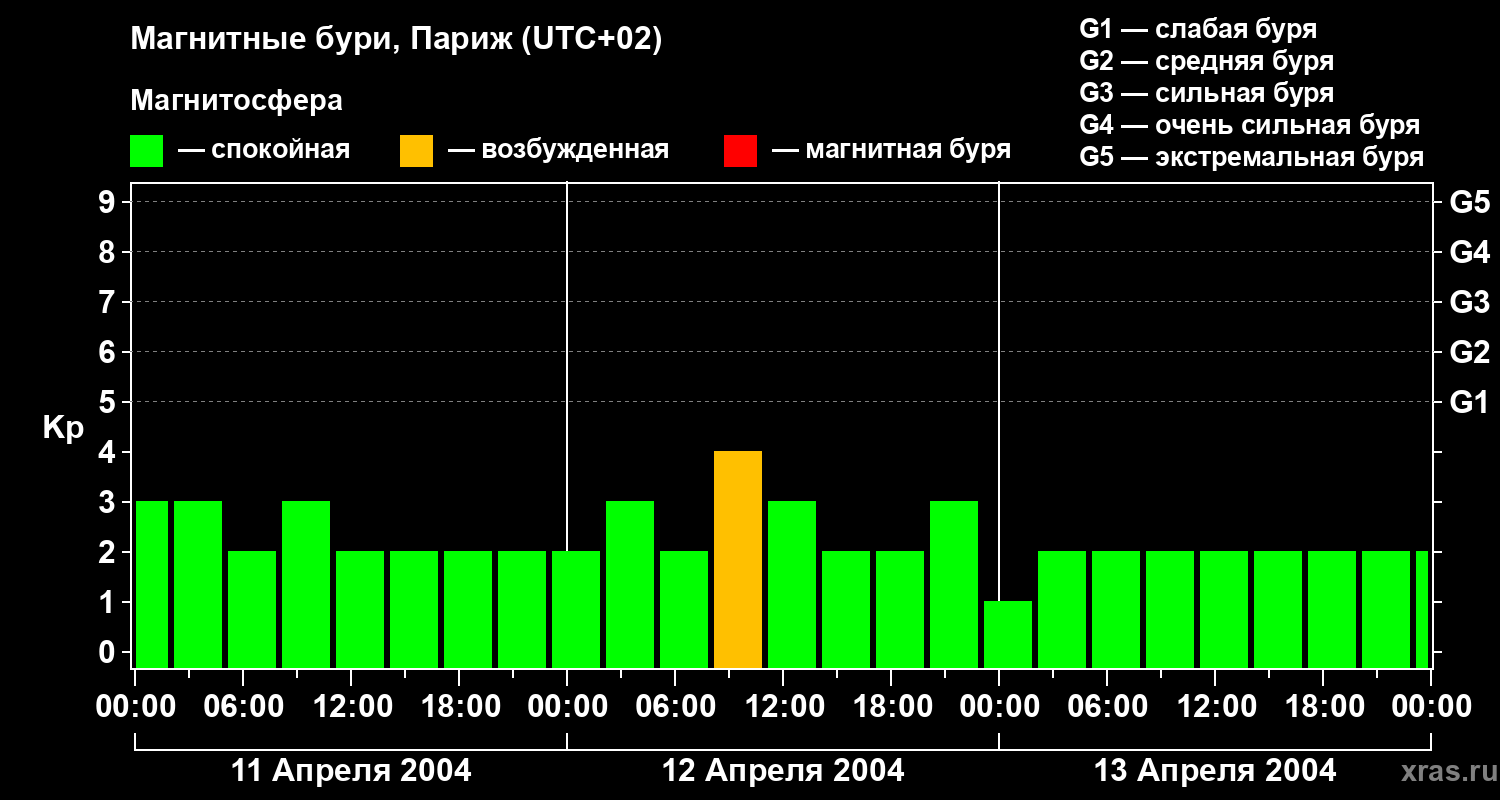Click the "G1 — слабая буря" line

(1198, 29)
